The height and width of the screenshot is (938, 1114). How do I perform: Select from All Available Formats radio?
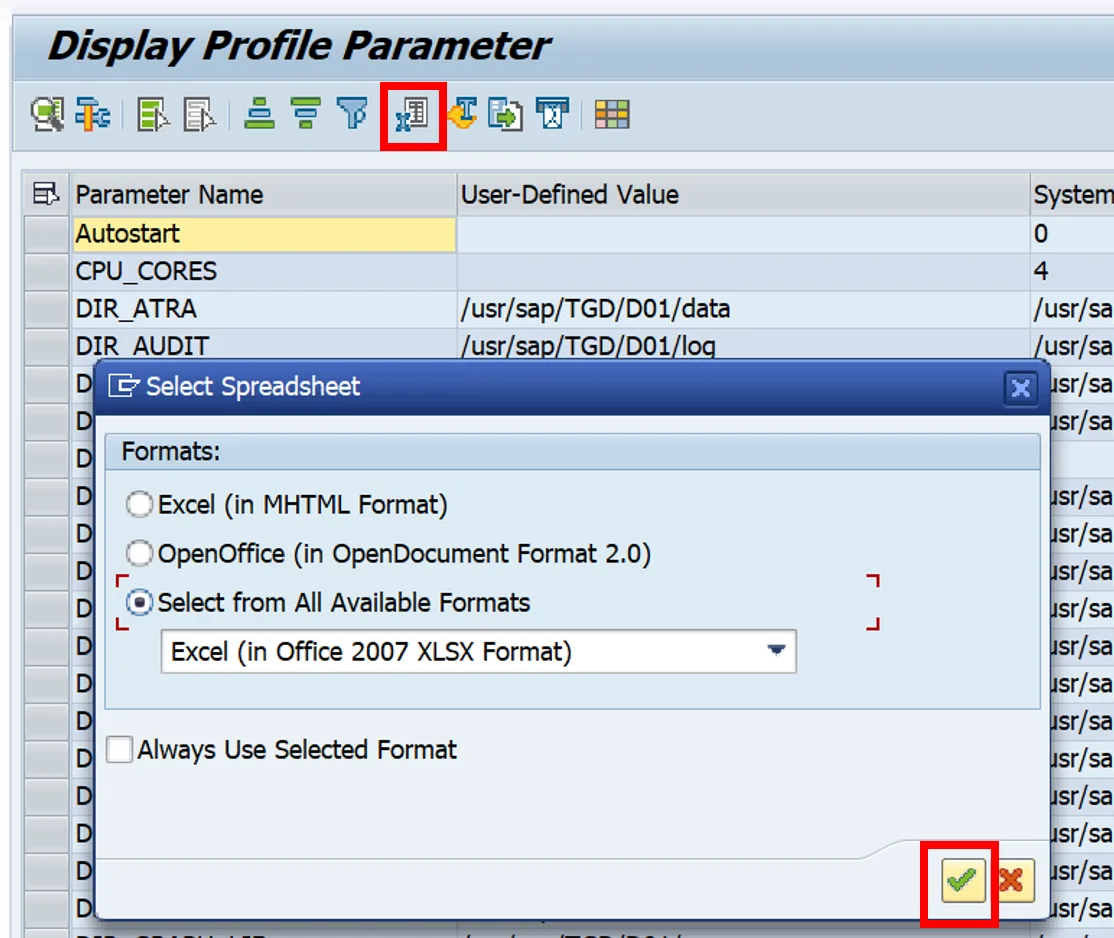139,603
